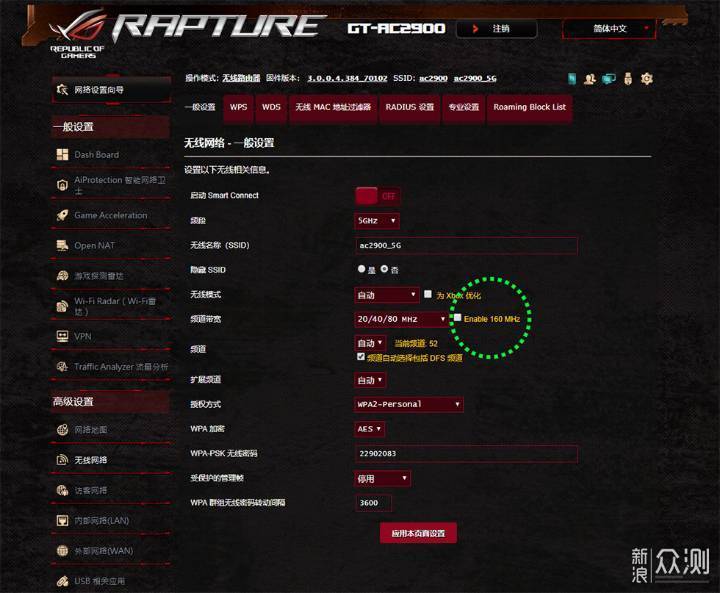Click the 网络设置向导 wizard icon
Viewport: 720px width, 593px height.
click(62, 90)
